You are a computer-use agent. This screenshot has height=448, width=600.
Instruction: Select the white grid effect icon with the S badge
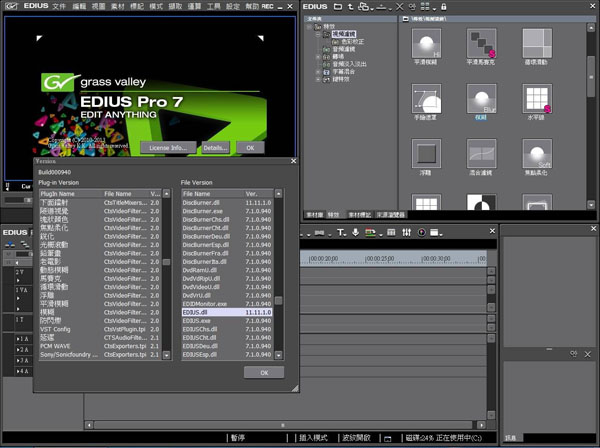point(537,98)
